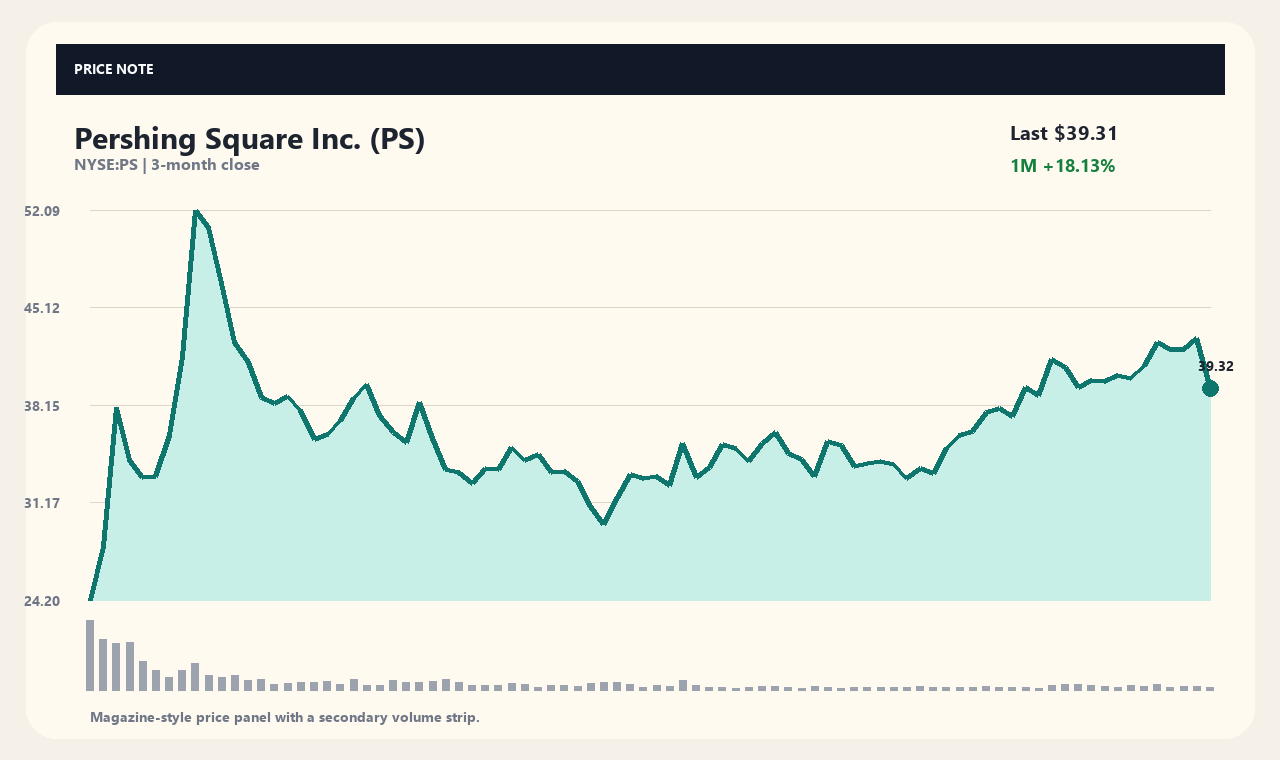Screen dimensions: 1280x760
Task: Click the 45.12 y-axis label
Action: (41, 308)
